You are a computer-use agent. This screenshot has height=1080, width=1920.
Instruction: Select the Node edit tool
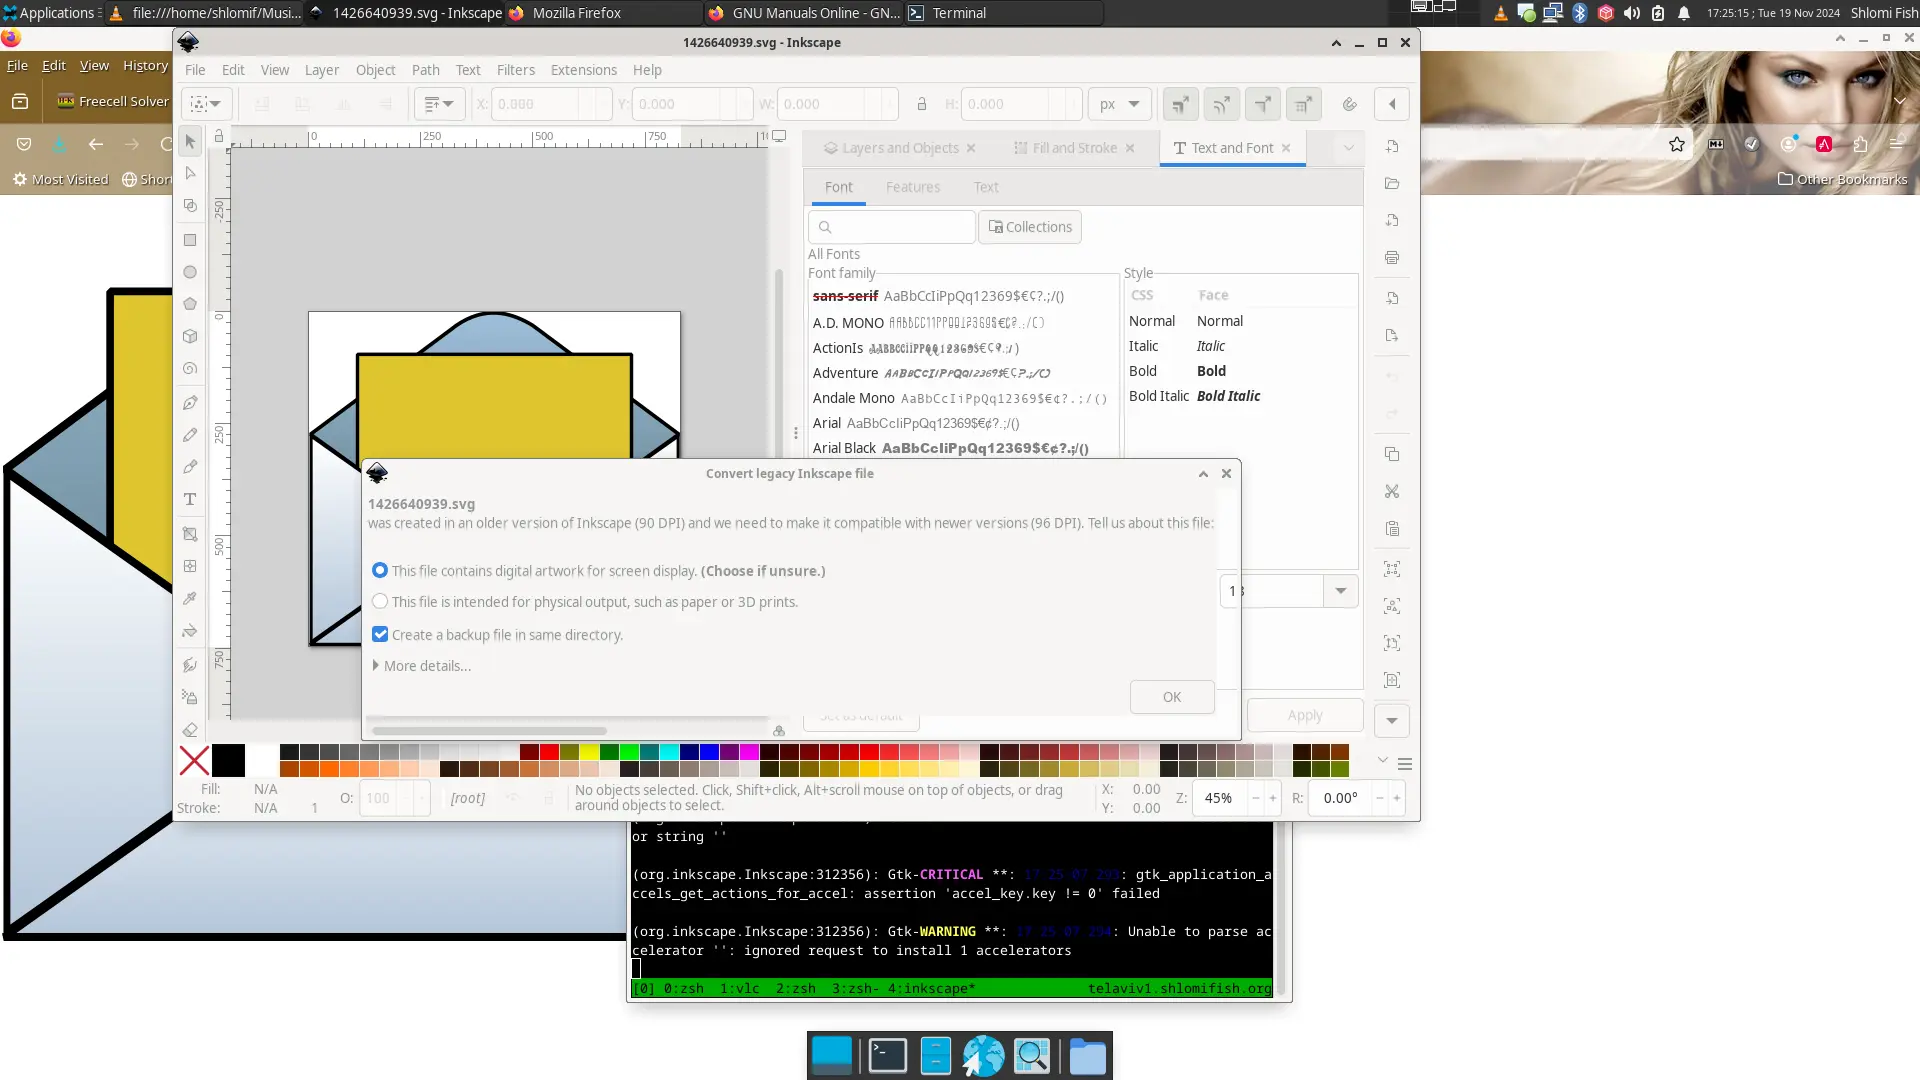click(190, 174)
